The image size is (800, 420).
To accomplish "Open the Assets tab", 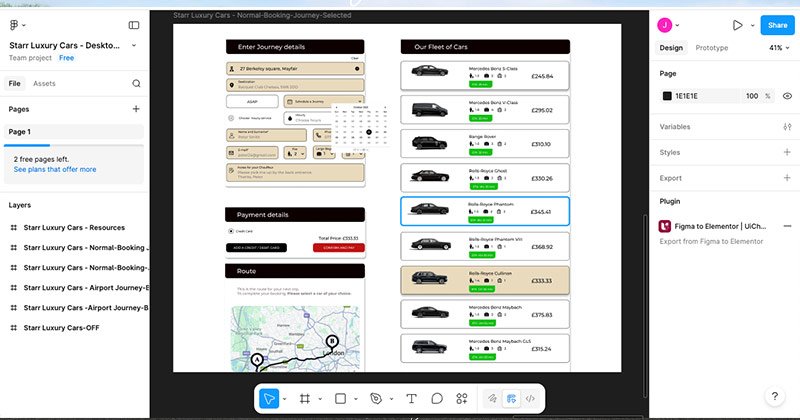I will 44,84.
